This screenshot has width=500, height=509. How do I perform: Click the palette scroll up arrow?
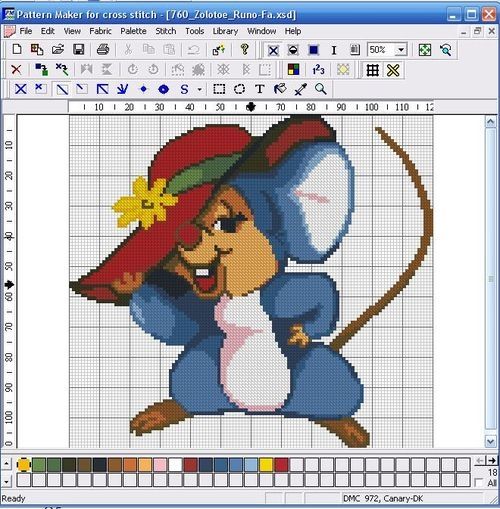click(7, 464)
